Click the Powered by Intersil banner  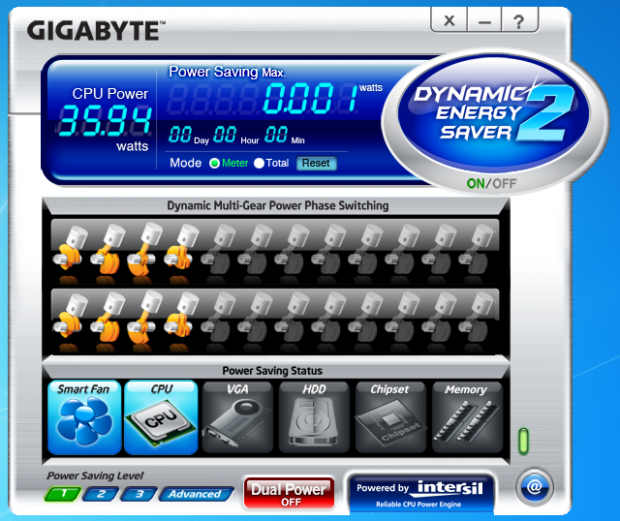[420, 493]
